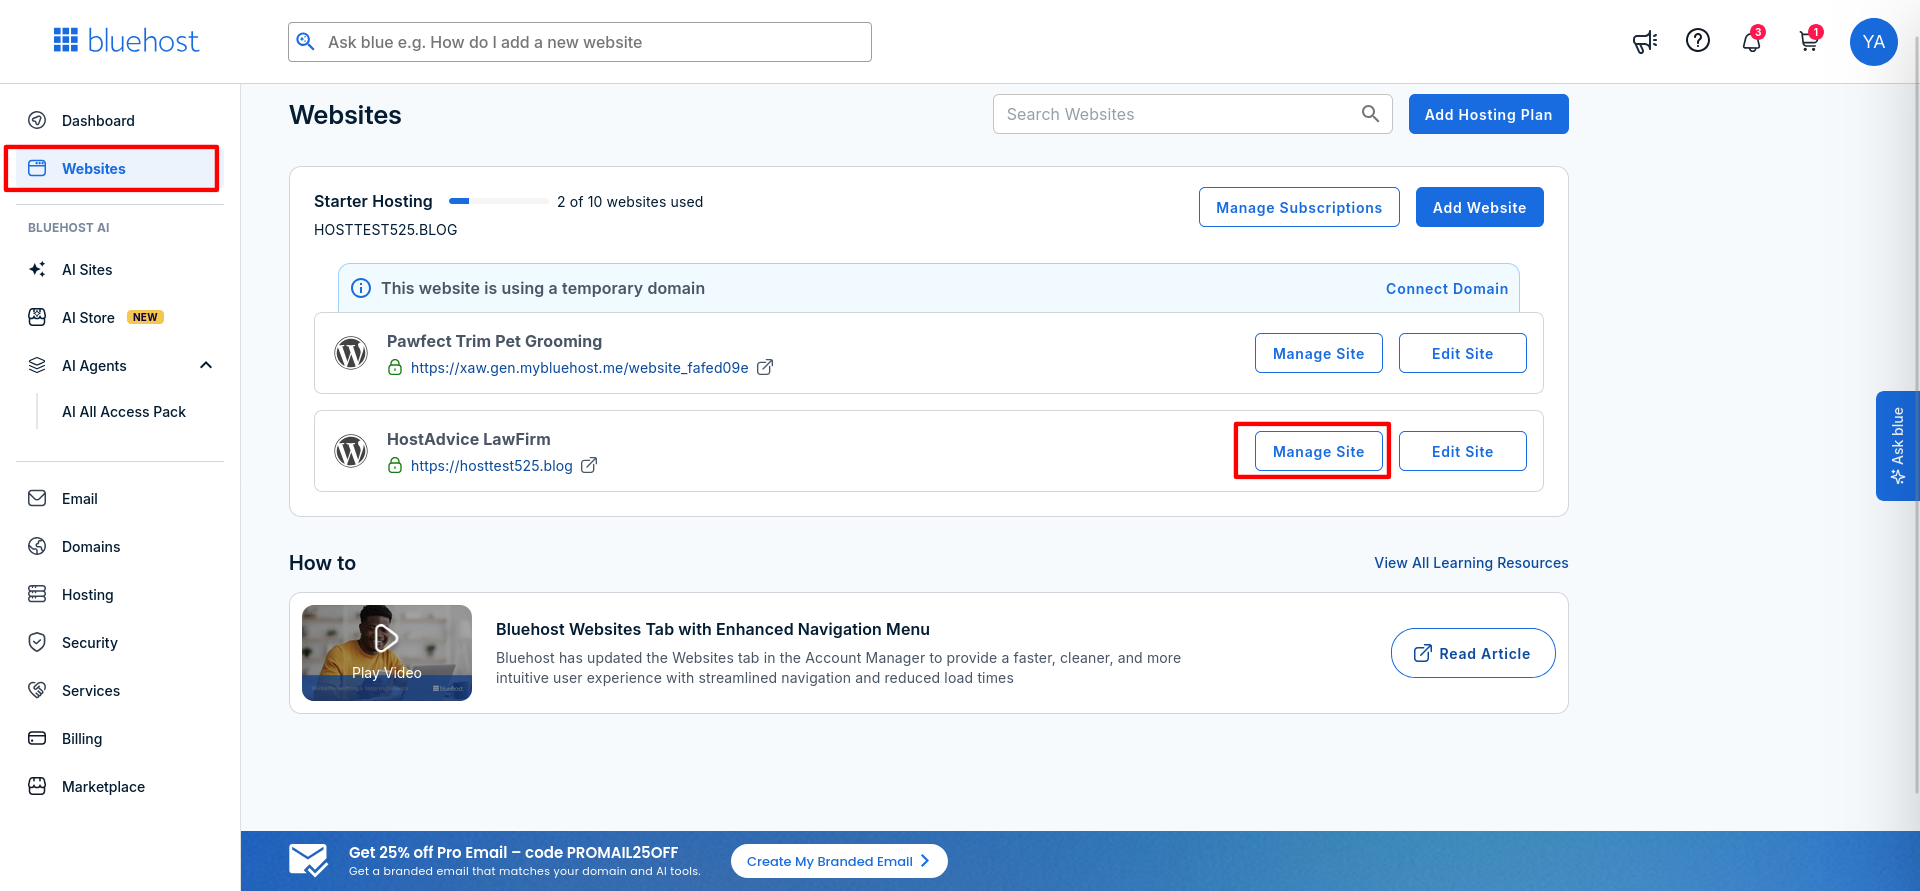Click WordPress logo for Pawfect Trim Pet Grooming
The height and width of the screenshot is (891, 1920).
pyautogui.click(x=351, y=353)
